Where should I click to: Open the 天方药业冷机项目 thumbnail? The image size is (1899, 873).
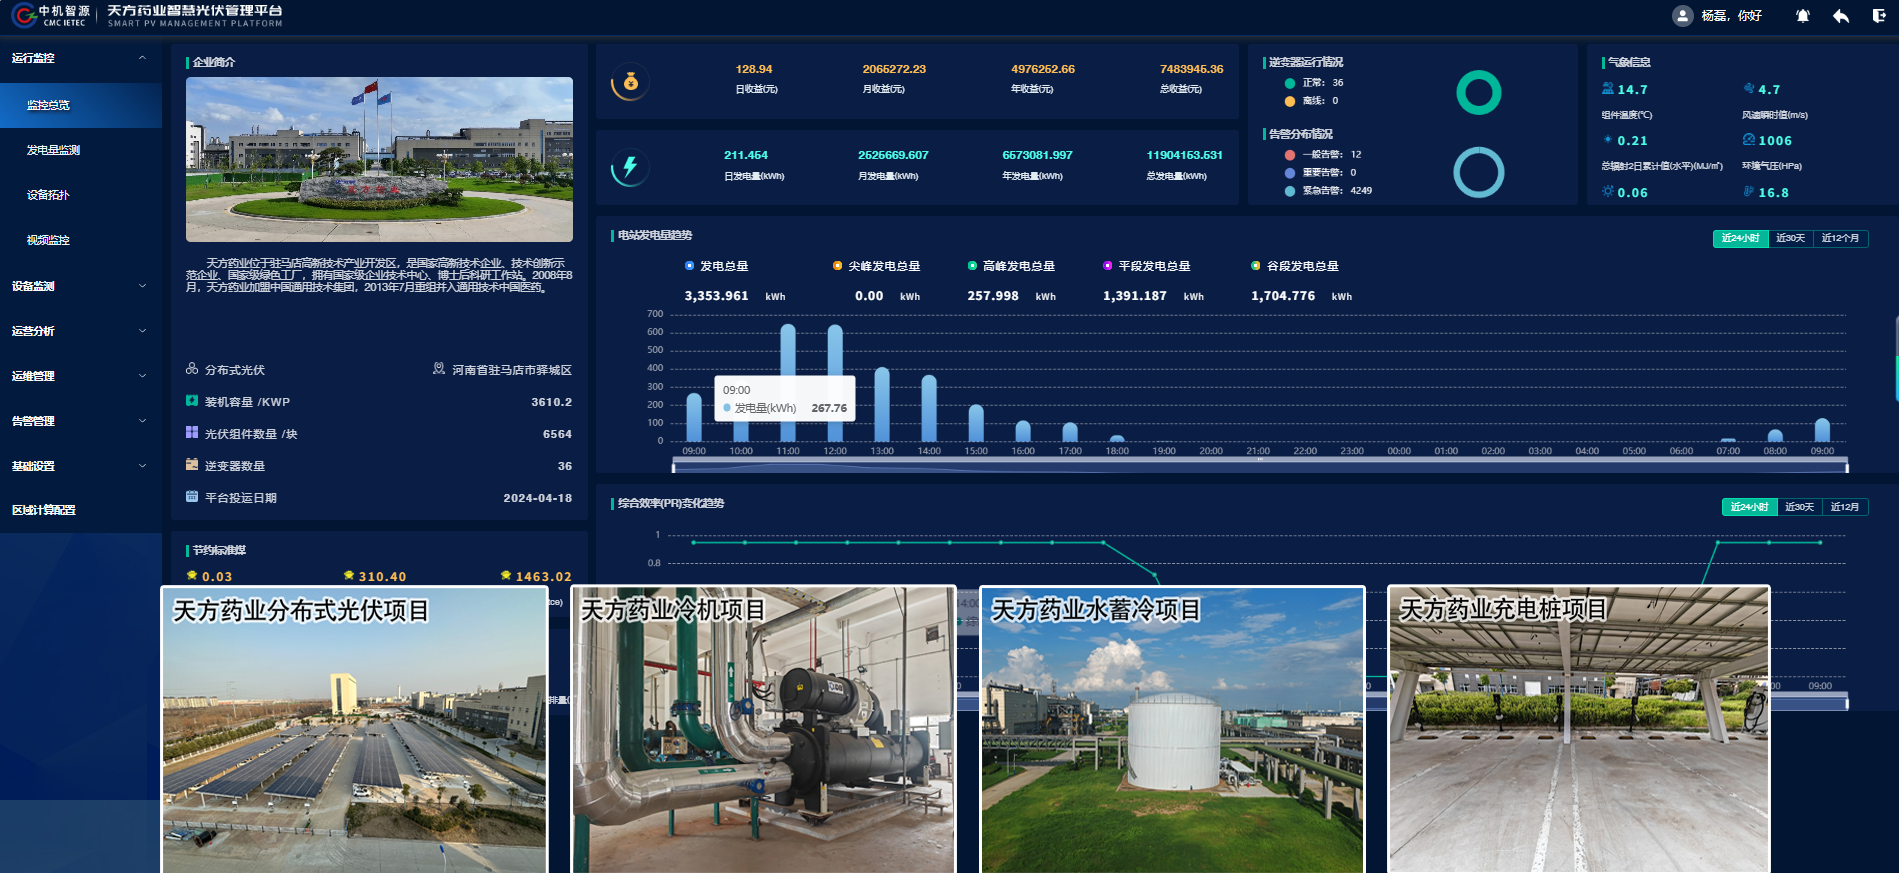[x=764, y=730]
